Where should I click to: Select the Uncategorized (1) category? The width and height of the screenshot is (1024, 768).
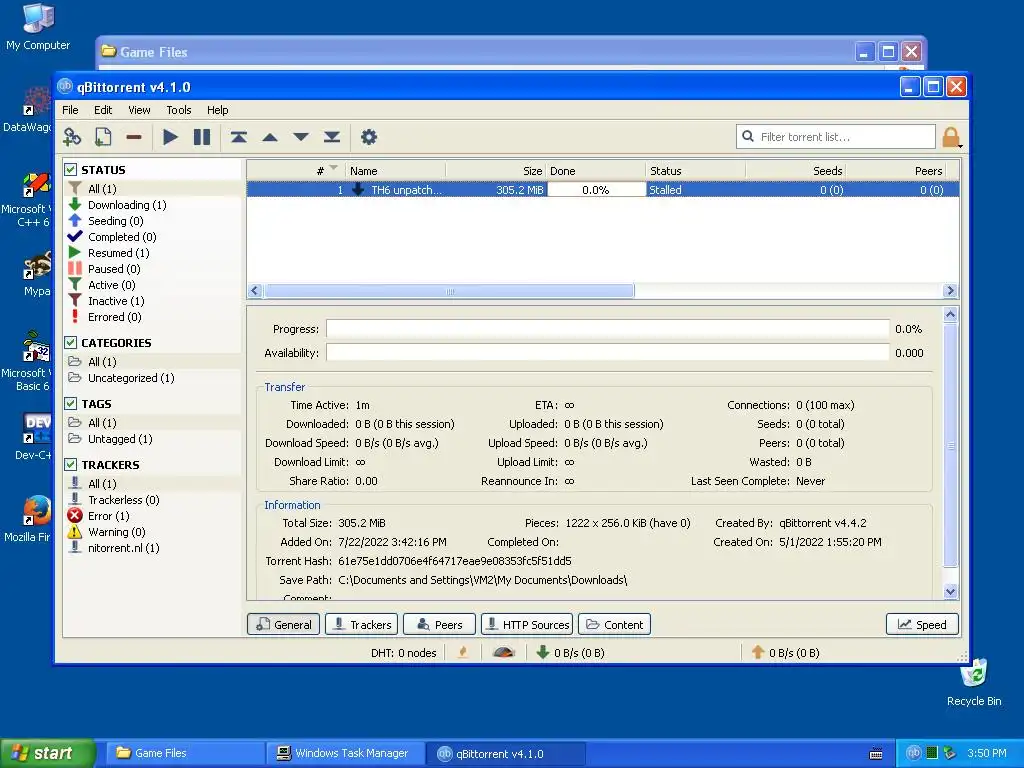coord(131,377)
